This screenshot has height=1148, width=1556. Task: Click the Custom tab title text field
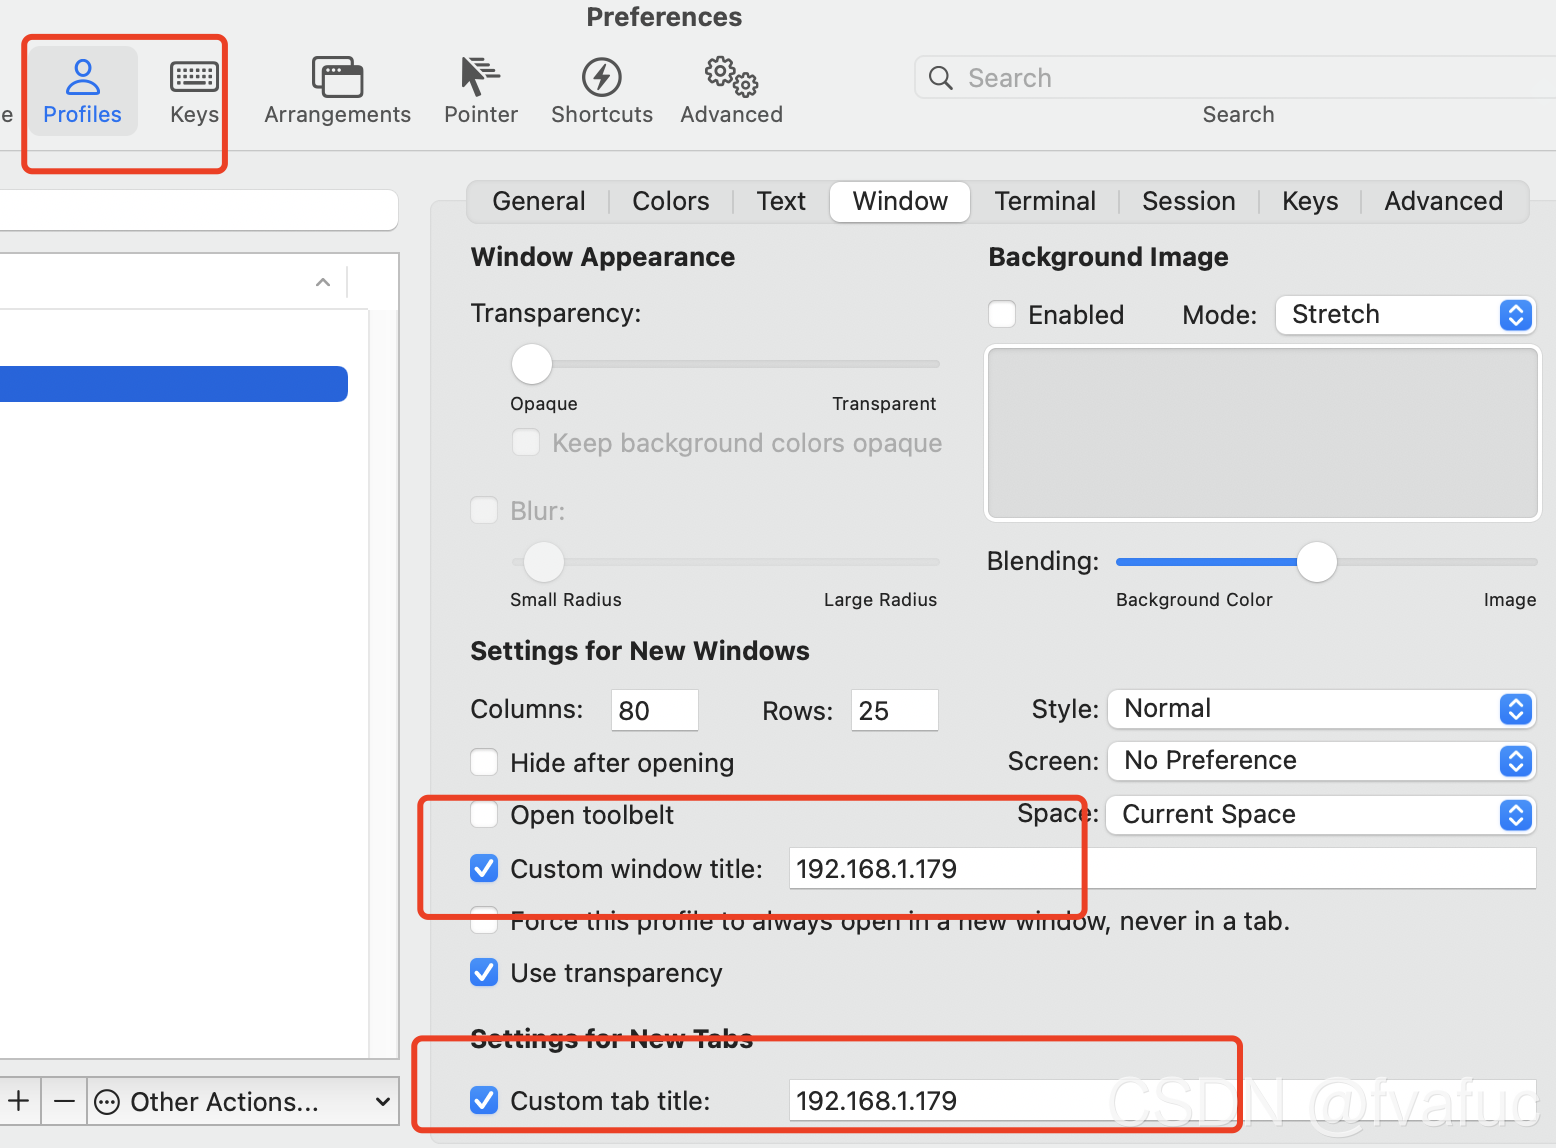pyautogui.click(x=1163, y=1100)
